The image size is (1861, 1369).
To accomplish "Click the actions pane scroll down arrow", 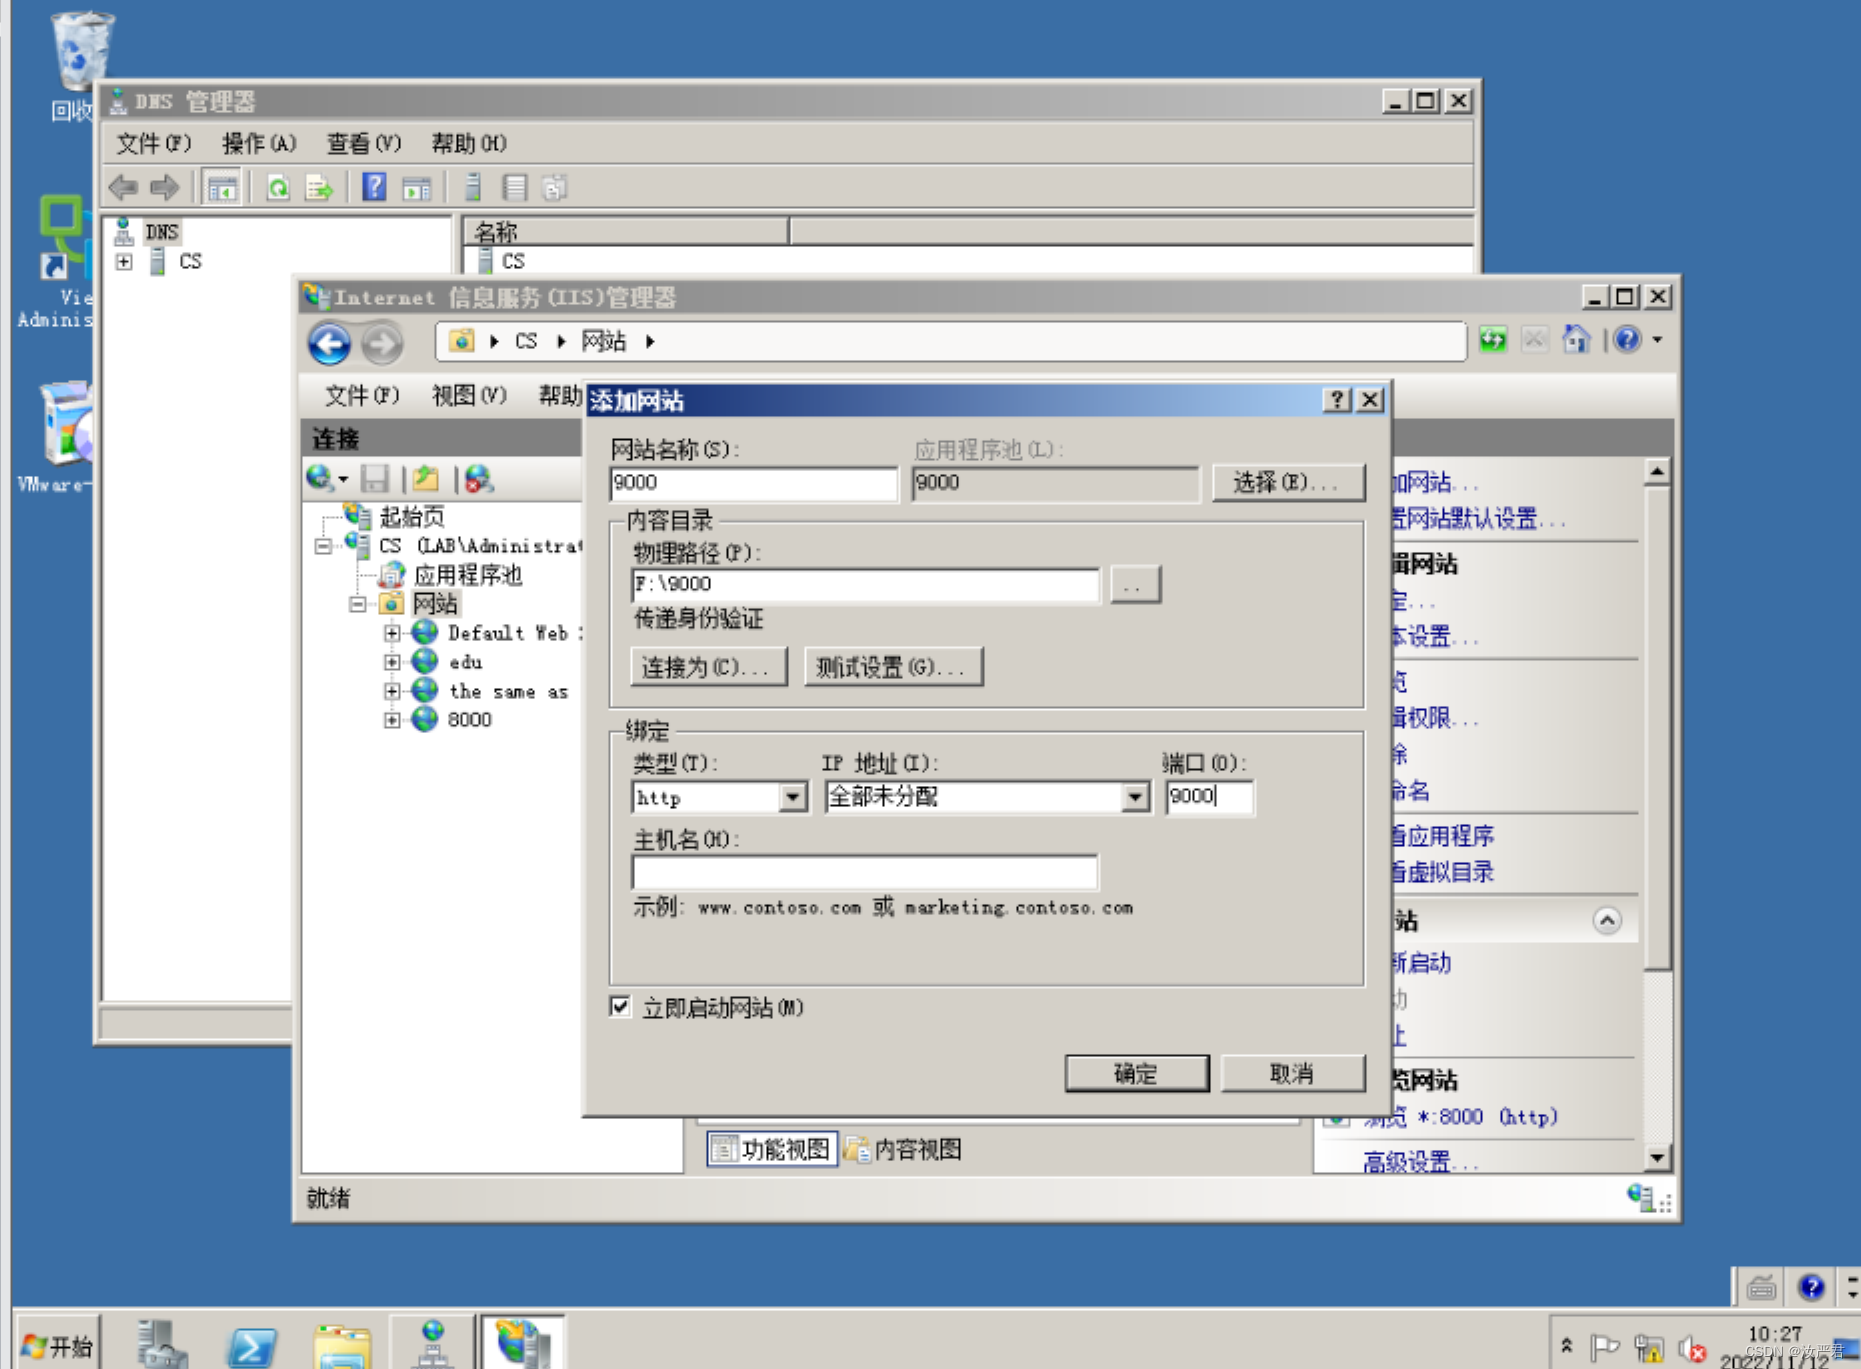I will pos(1657,1158).
